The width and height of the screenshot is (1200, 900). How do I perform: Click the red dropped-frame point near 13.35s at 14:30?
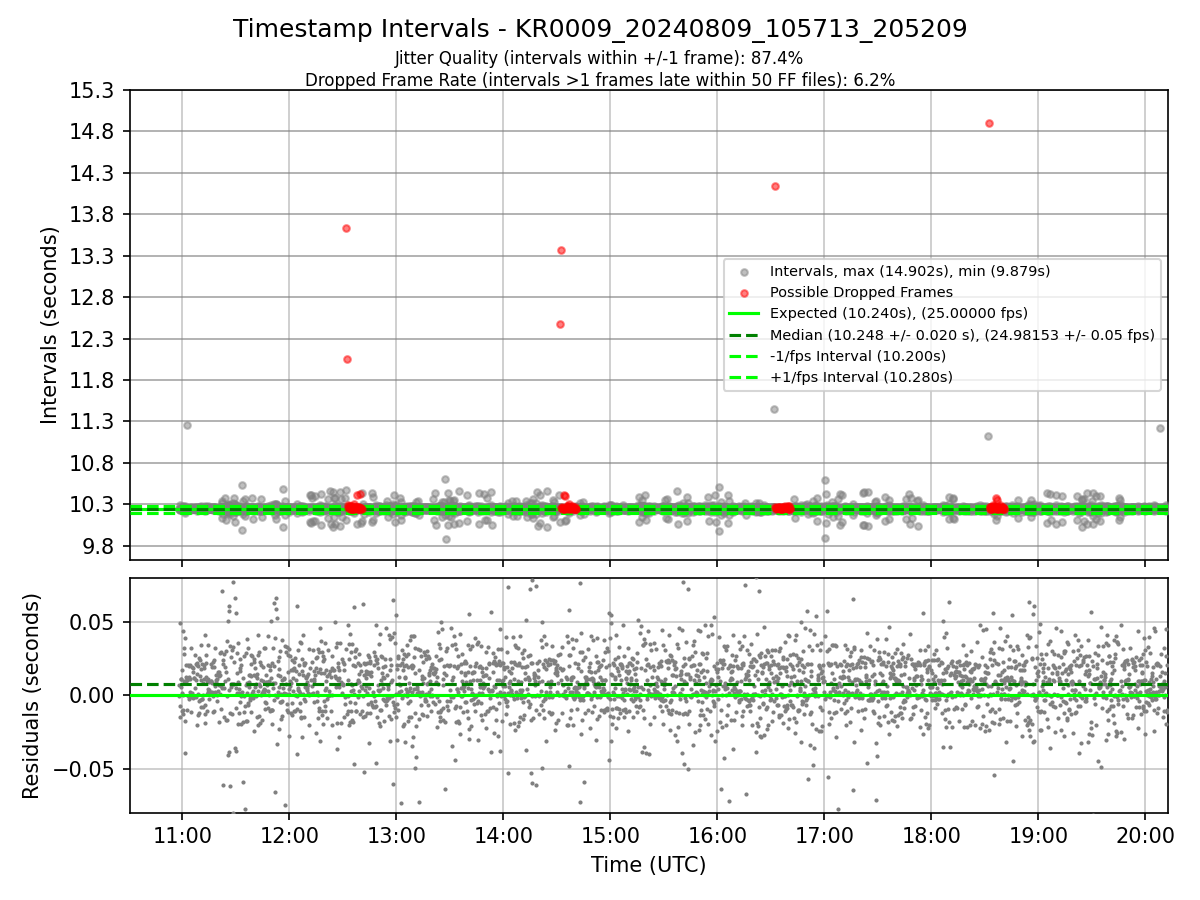(561, 250)
